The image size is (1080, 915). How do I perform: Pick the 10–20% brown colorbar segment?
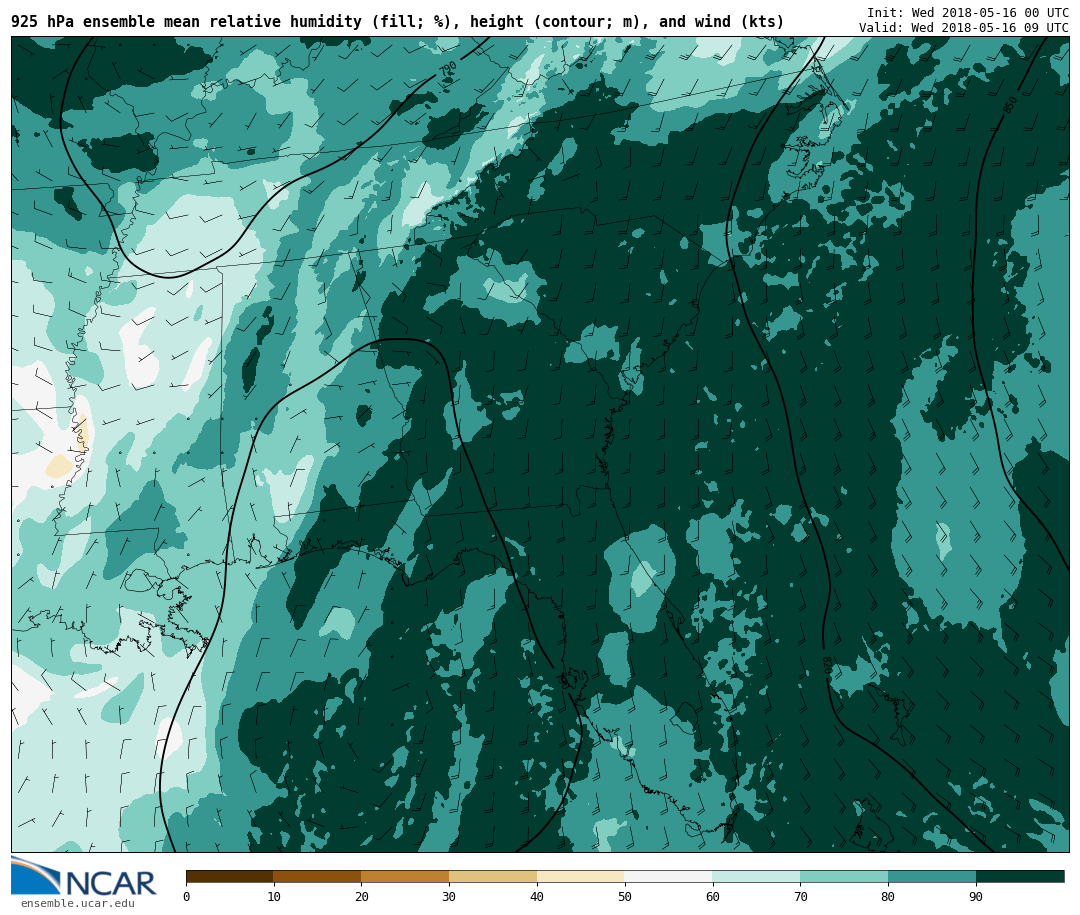[x=317, y=877]
